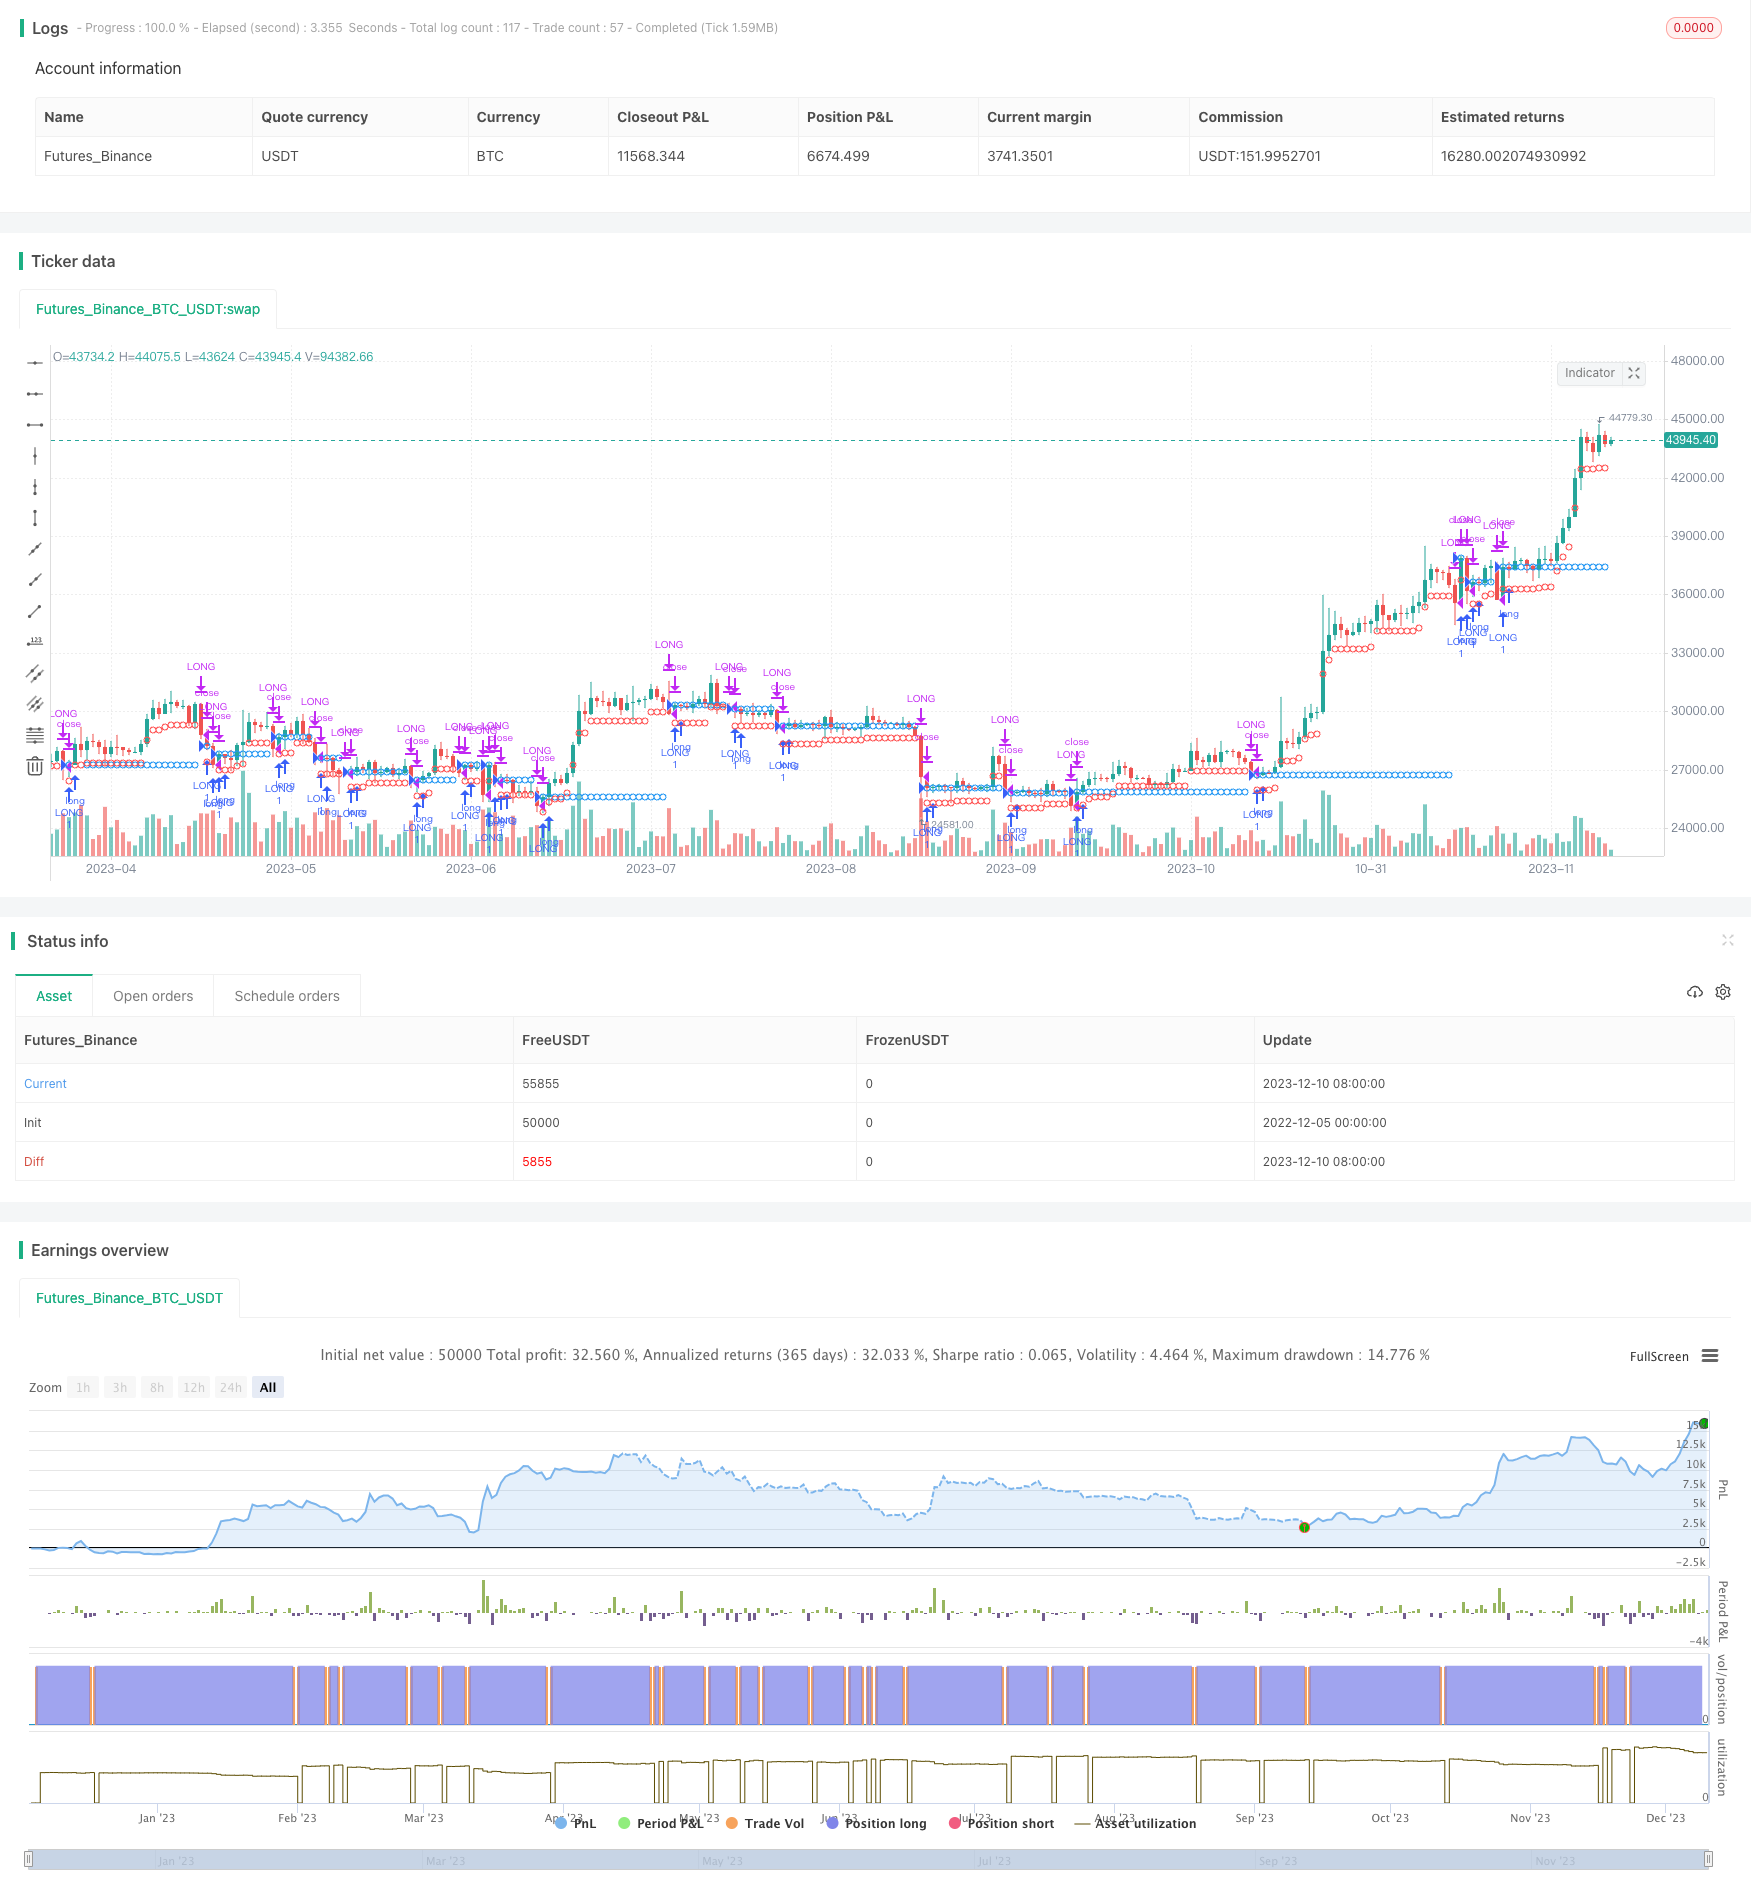Set earnings zoom range to 12h

point(194,1387)
